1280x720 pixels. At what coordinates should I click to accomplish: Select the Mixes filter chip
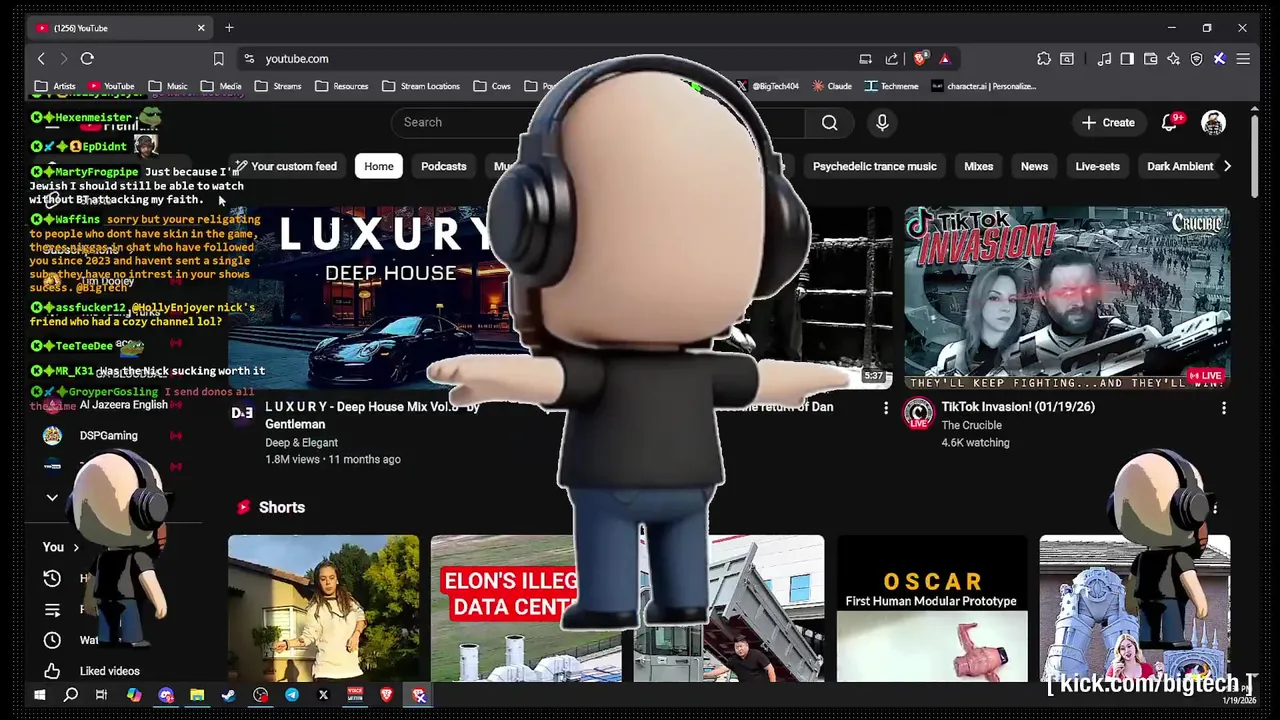pos(978,166)
